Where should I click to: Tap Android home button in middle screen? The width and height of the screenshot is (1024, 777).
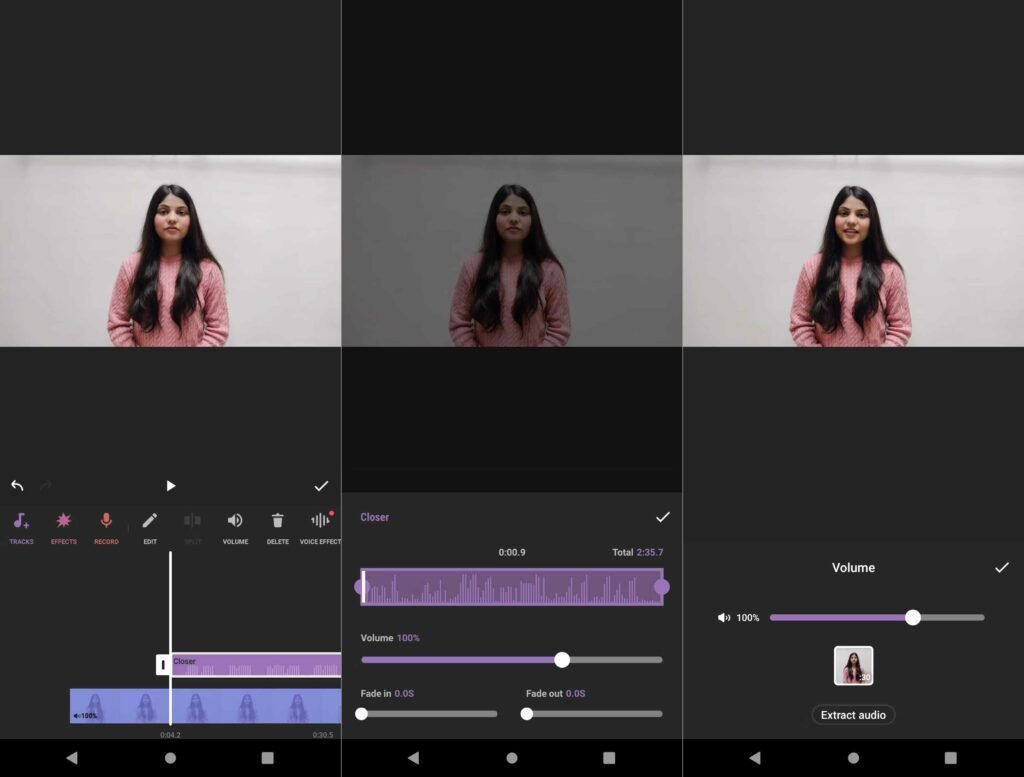(512, 757)
